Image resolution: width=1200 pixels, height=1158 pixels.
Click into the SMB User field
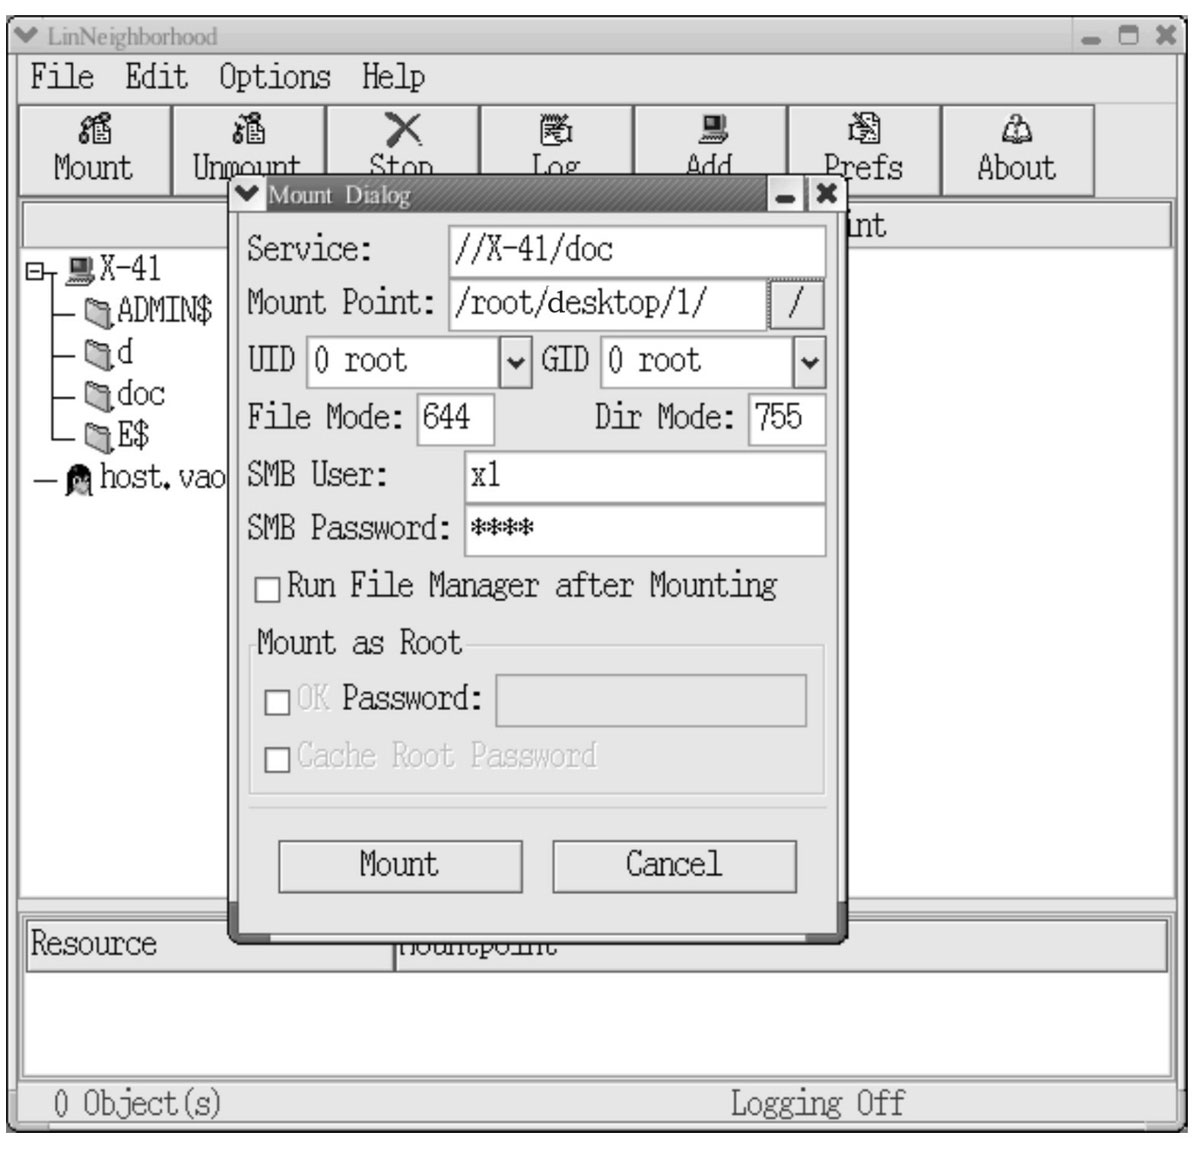point(645,476)
